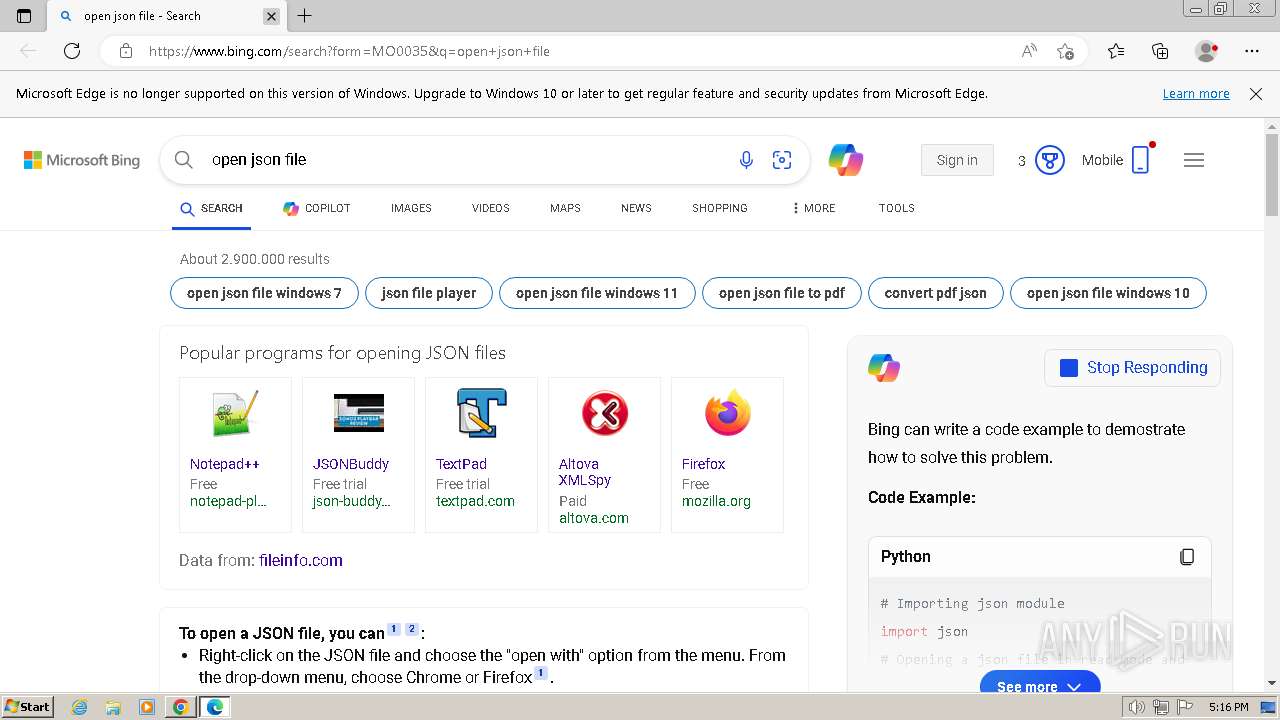This screenshot has height=720, width=1280.
Task: Open Bing hamburger settings menu
Action: [1194, 160]
